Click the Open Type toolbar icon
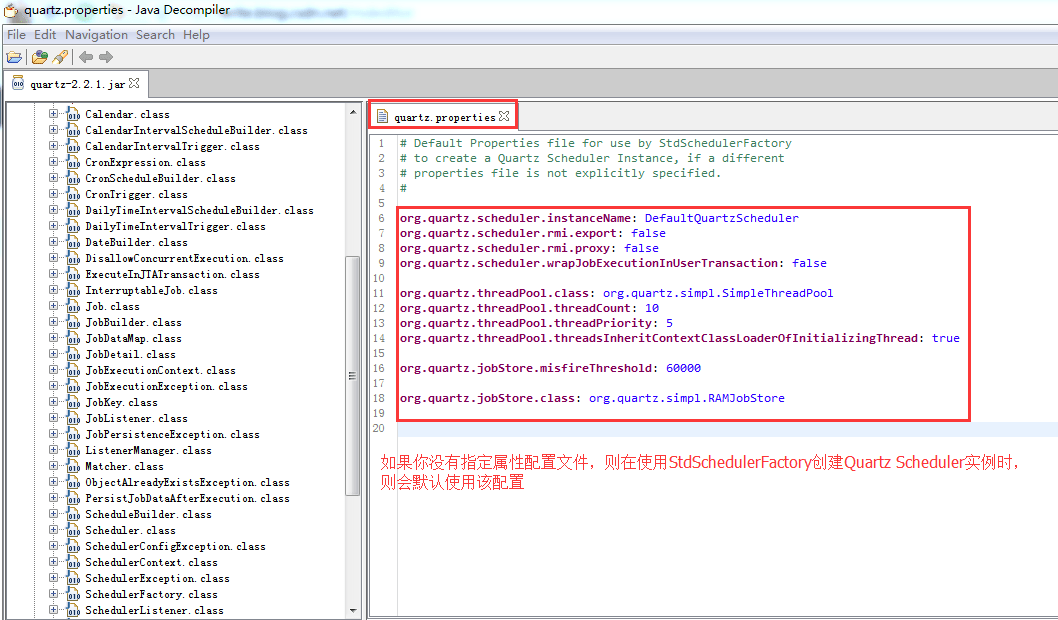1058x620 pixels. tap(38, 57)
